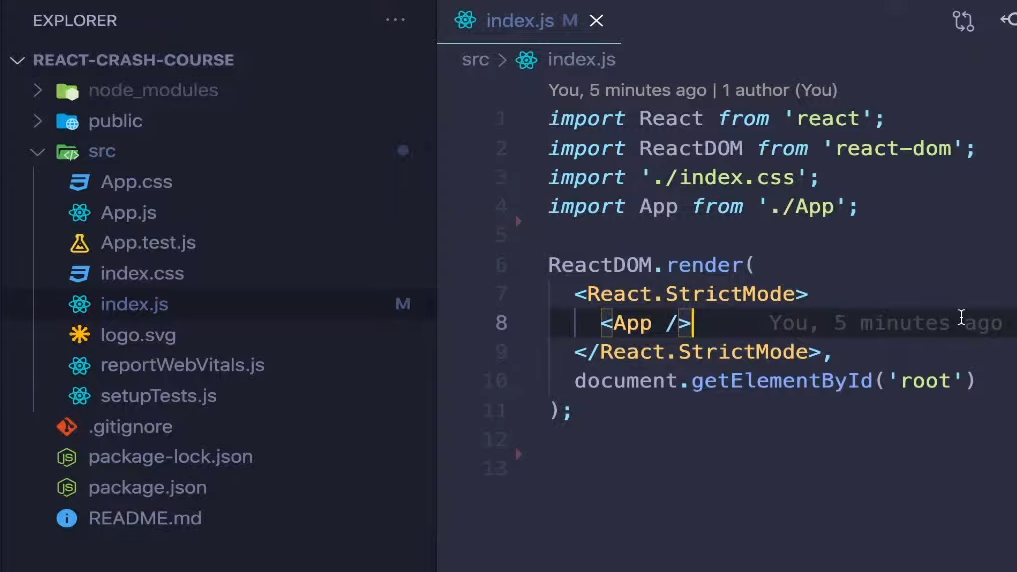This screenshot has height=572, width=1017.
Task: Open README.md file
Action: click(145, 518)
